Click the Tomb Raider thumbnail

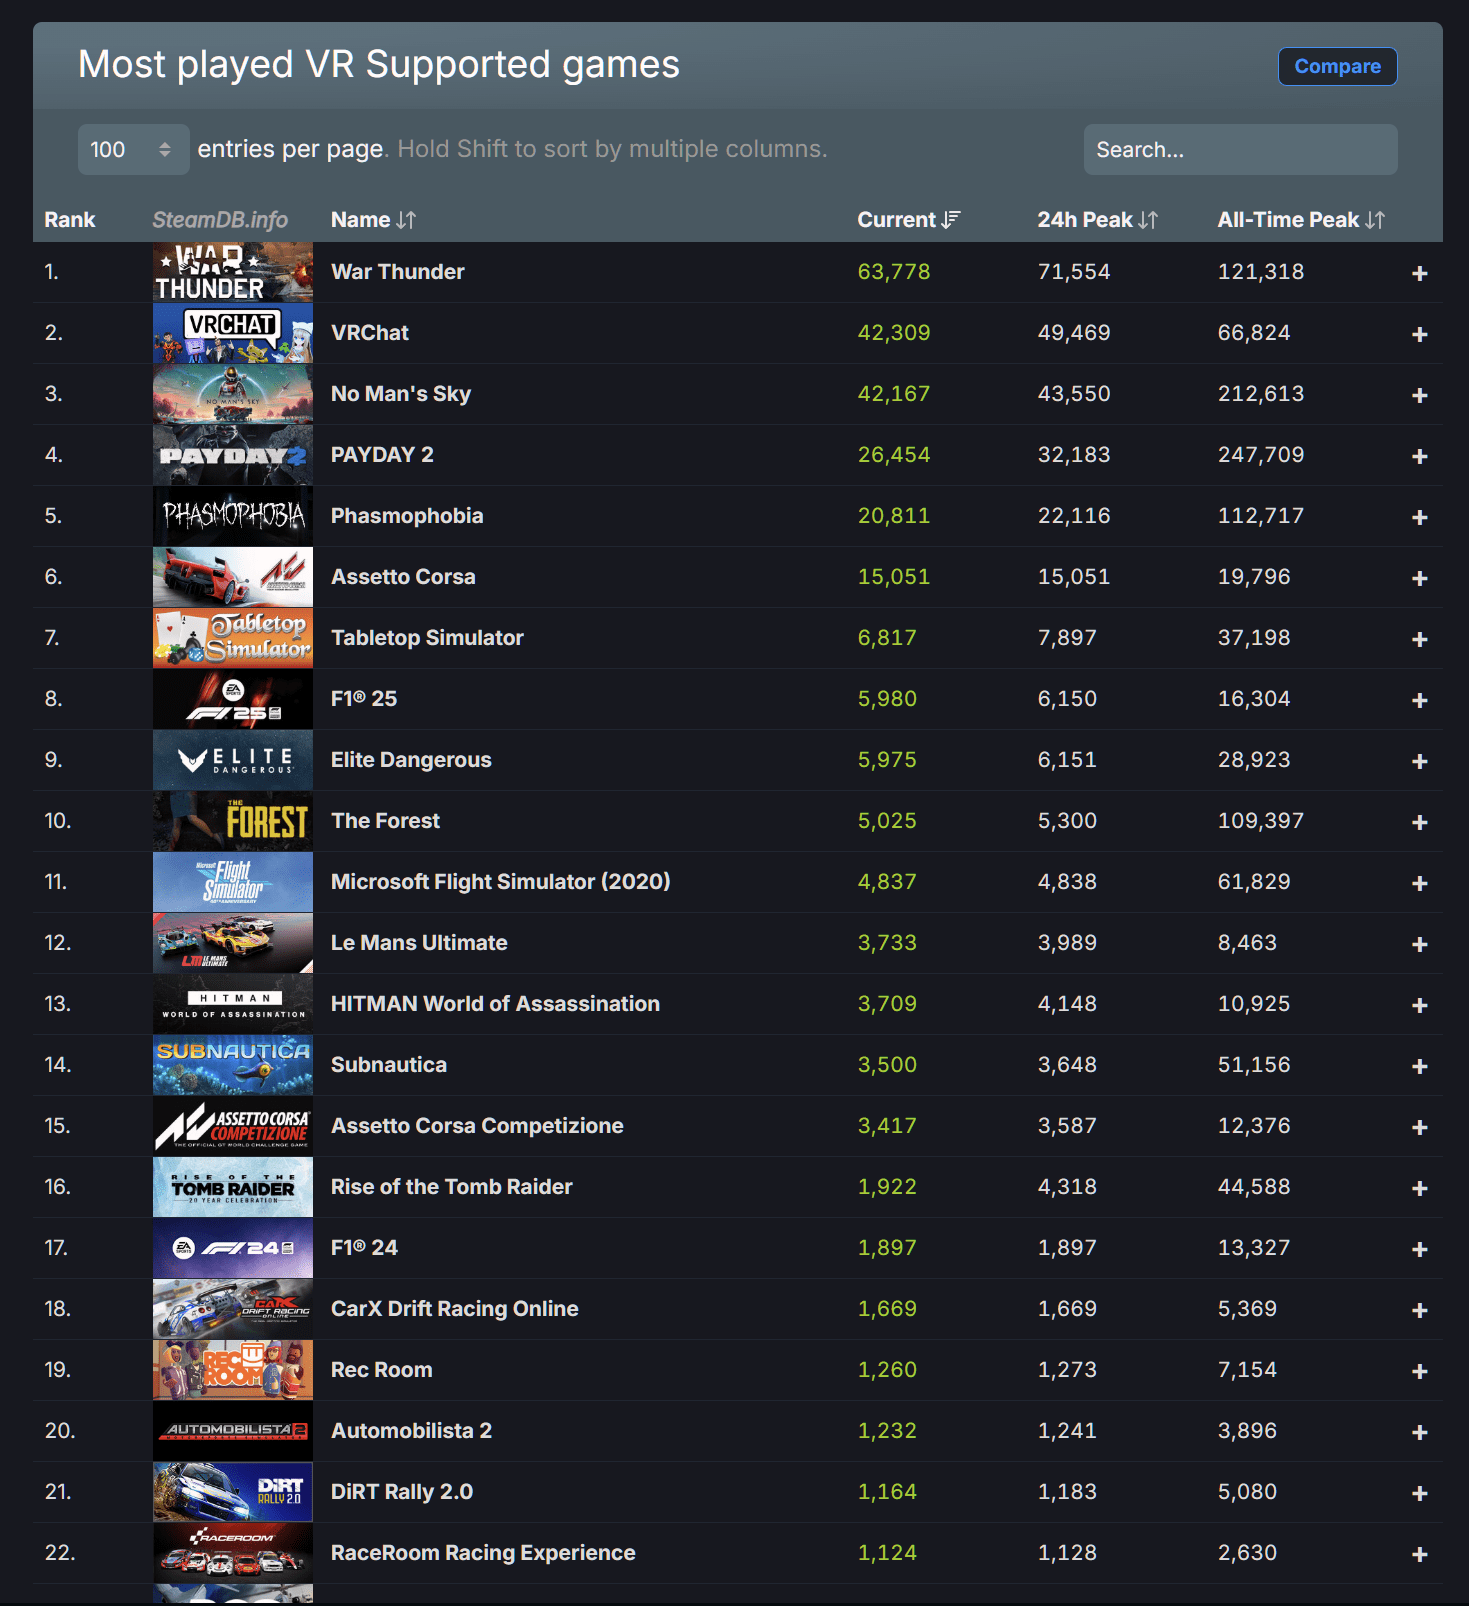click(x=233, y=1187)
